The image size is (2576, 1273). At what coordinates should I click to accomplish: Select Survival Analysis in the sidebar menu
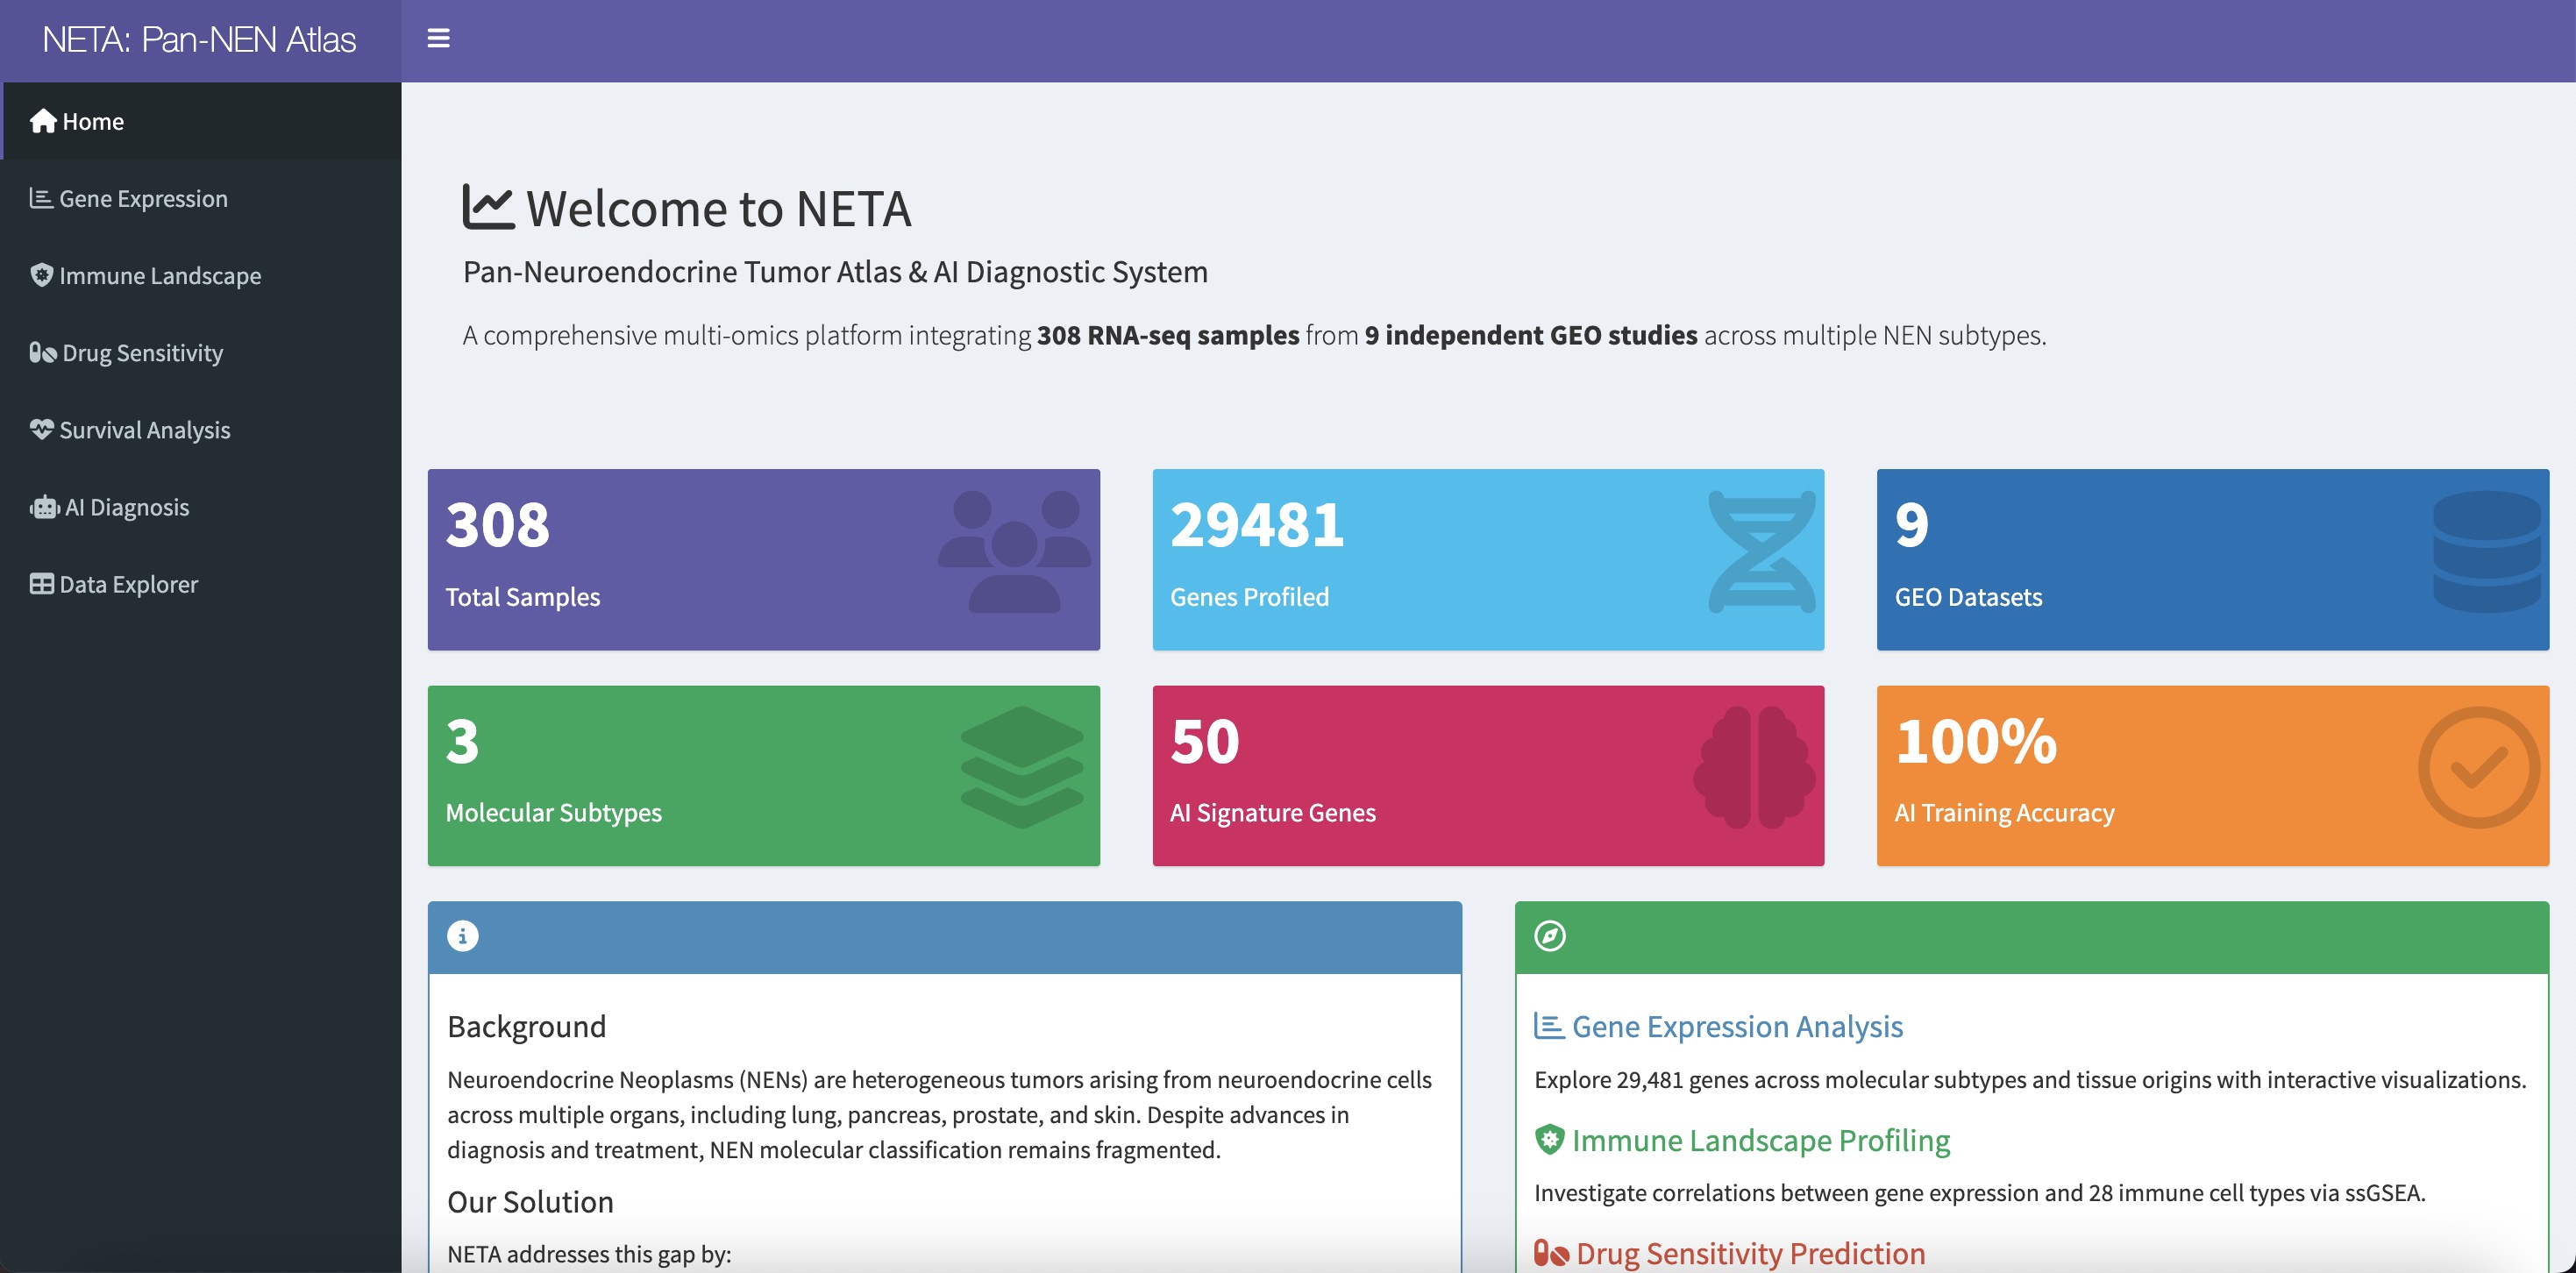pyautogui.click(x=144, y=429)
